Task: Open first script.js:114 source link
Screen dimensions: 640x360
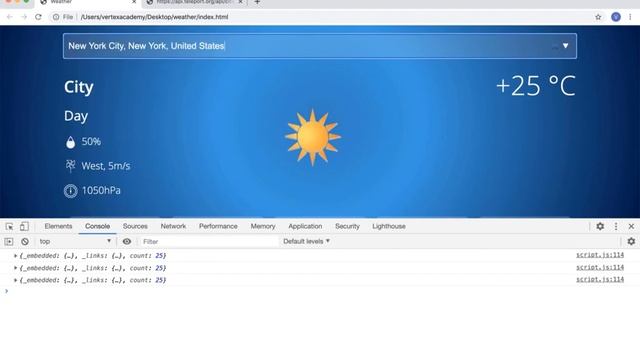Action: coord(600,255)
